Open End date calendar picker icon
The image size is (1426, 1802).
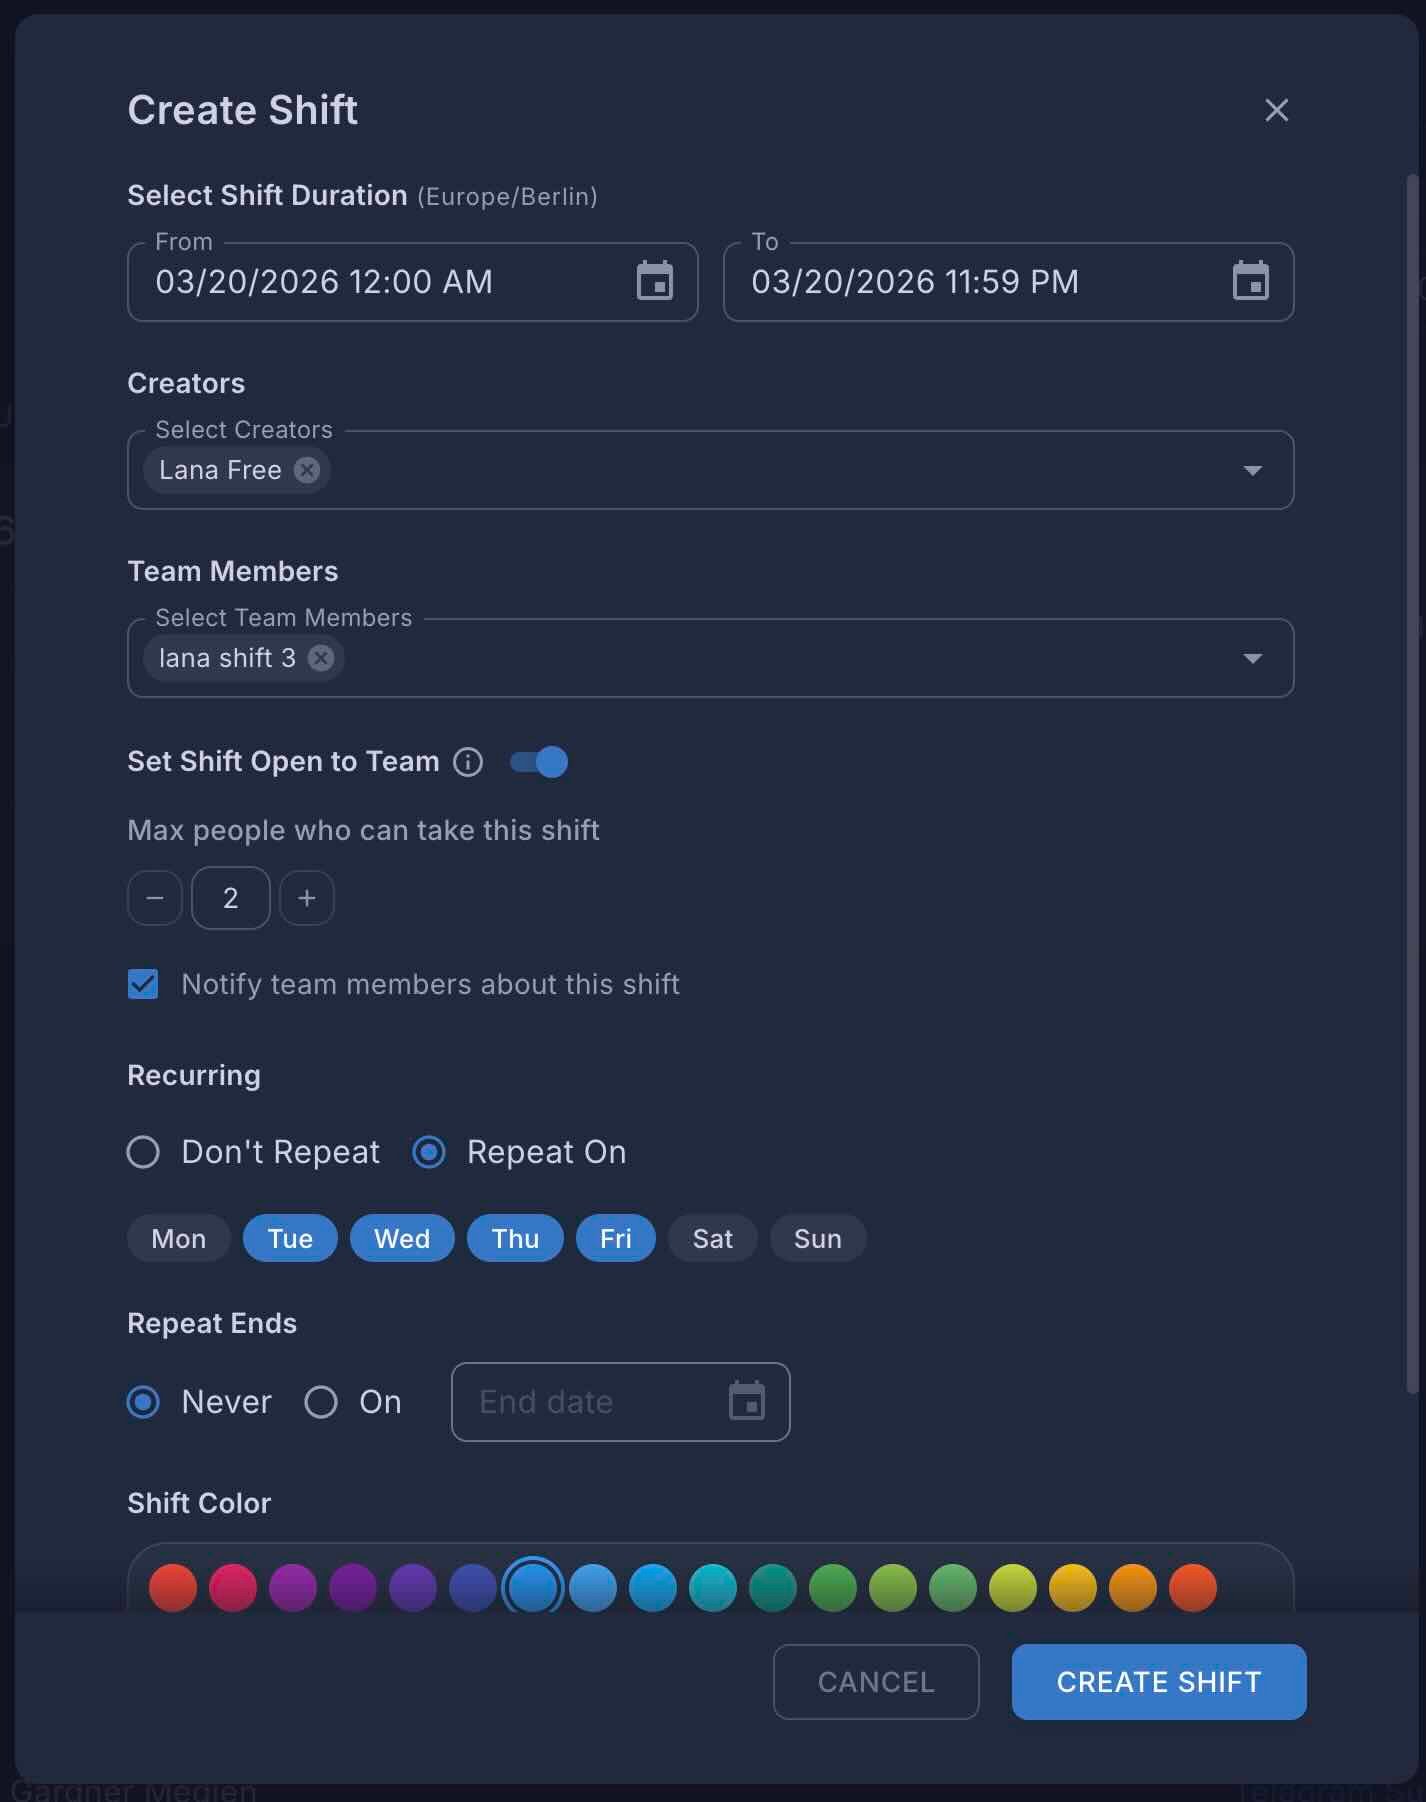[x=746, y=1401]
